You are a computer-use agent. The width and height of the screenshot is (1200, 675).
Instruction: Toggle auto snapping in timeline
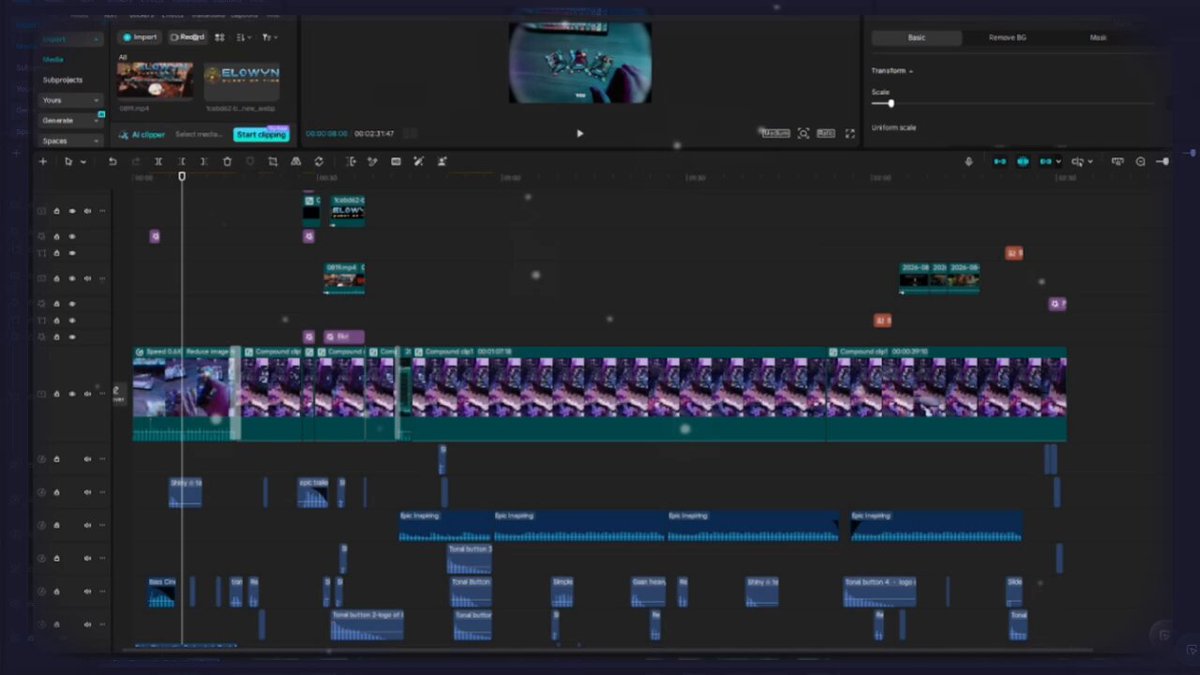[1023, 161]
